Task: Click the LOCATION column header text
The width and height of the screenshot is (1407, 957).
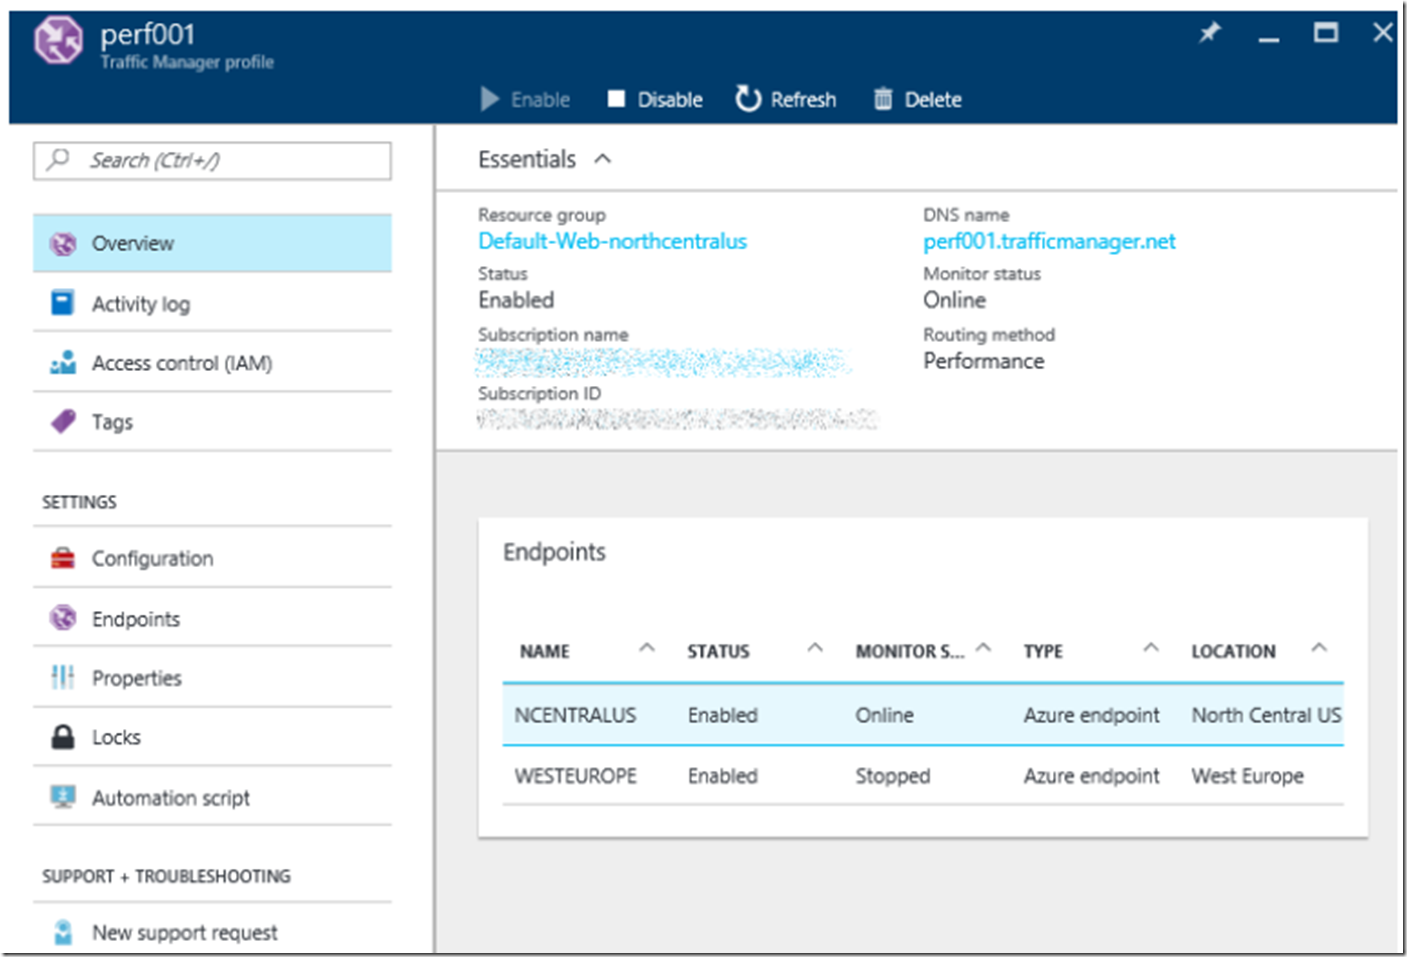Action: coord(1233,652)
